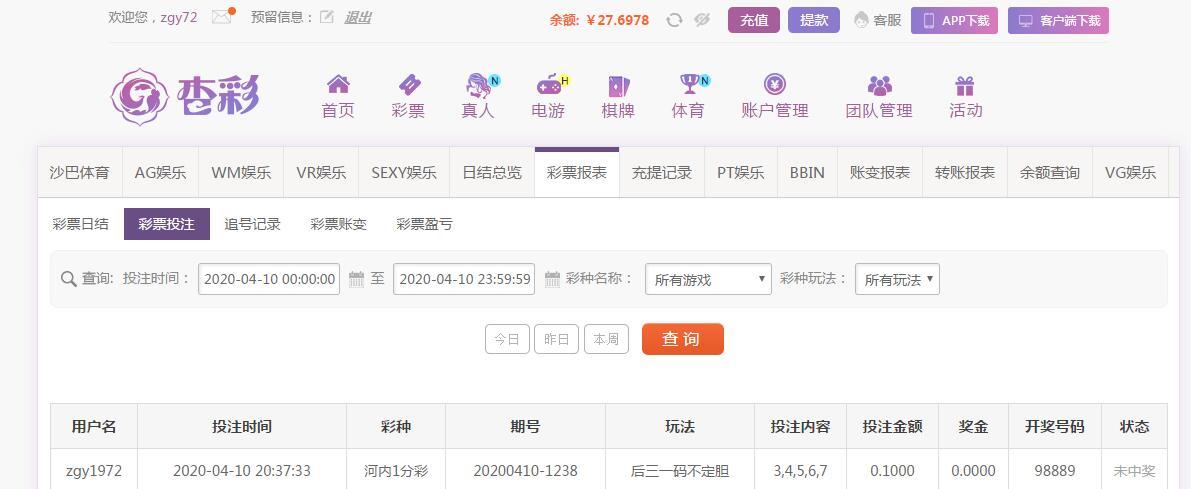Toggle balance visibility eye icon
This screenshot has height=489, width=1191.
coord(702,20)
